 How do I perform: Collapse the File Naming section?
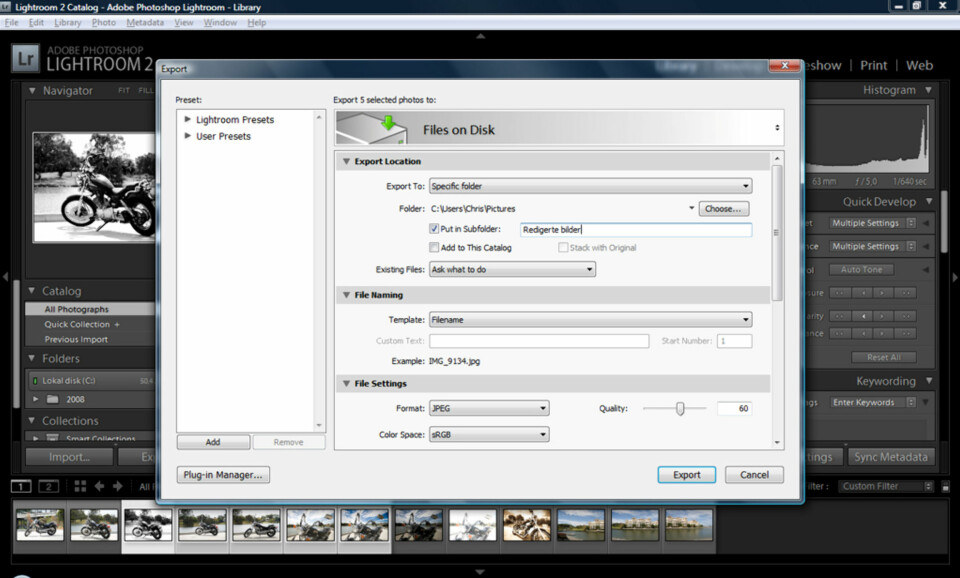[x=346, y=295]
